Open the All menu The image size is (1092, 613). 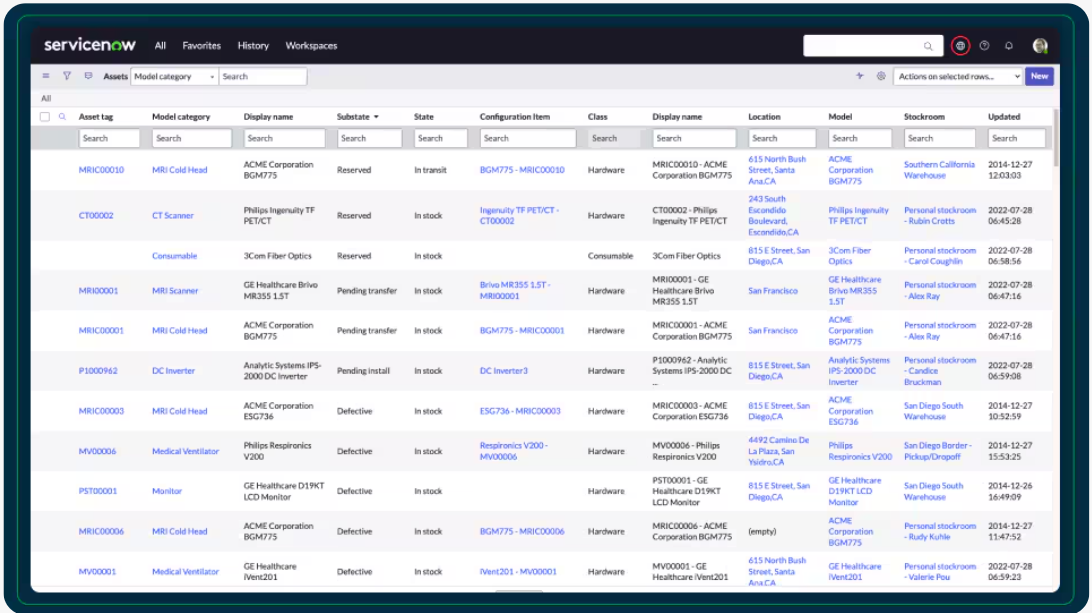pyautogui.click(x=160, y=46)
